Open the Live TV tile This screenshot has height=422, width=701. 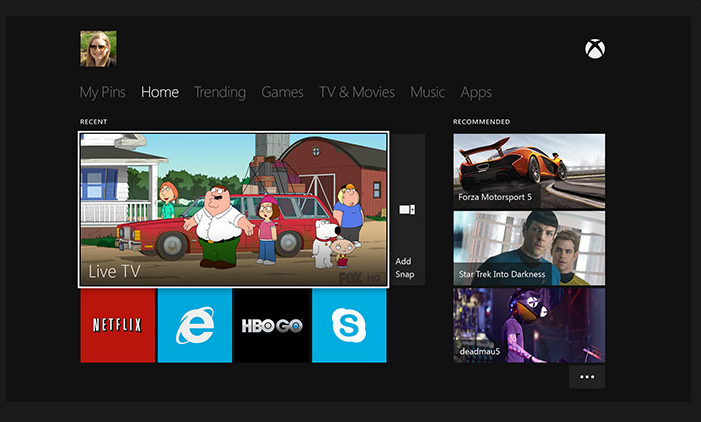coord(233,210)
